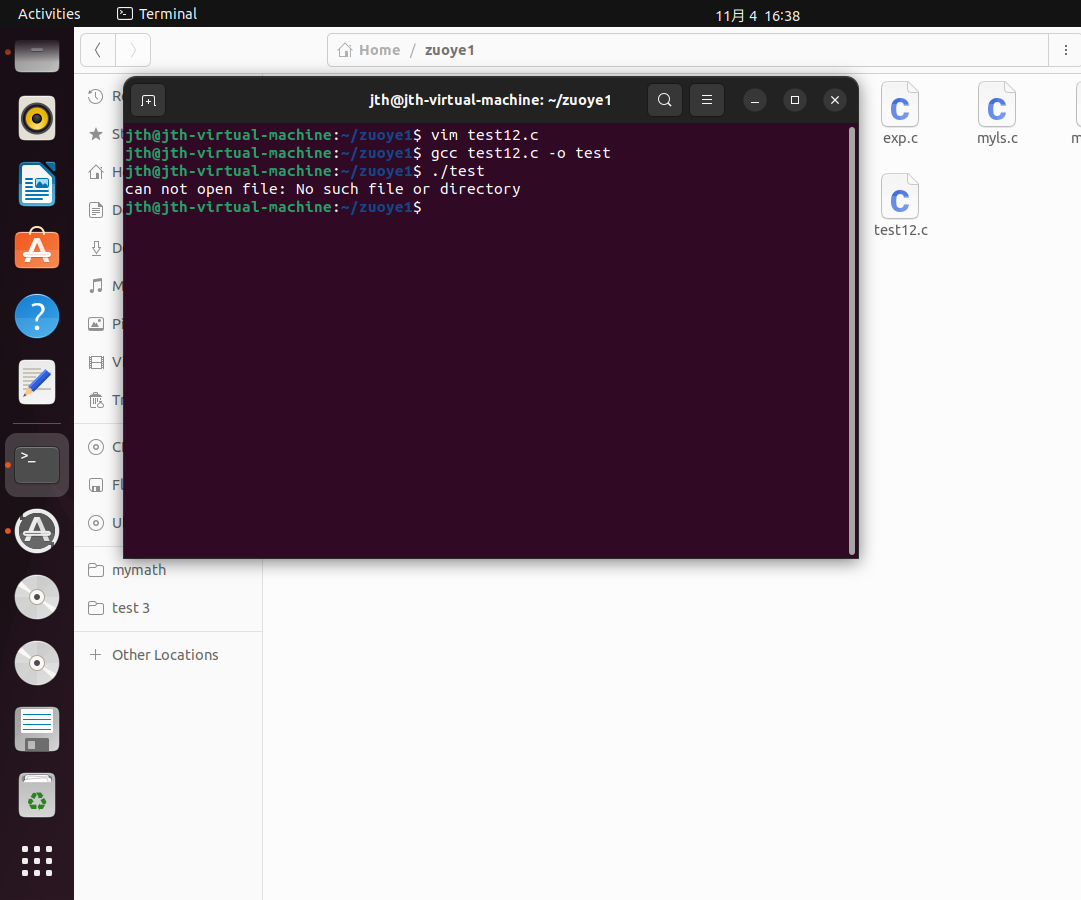Screen dimensions: 1081x900
Task: Click Home in Files path bar
Action: pos(370,50)
